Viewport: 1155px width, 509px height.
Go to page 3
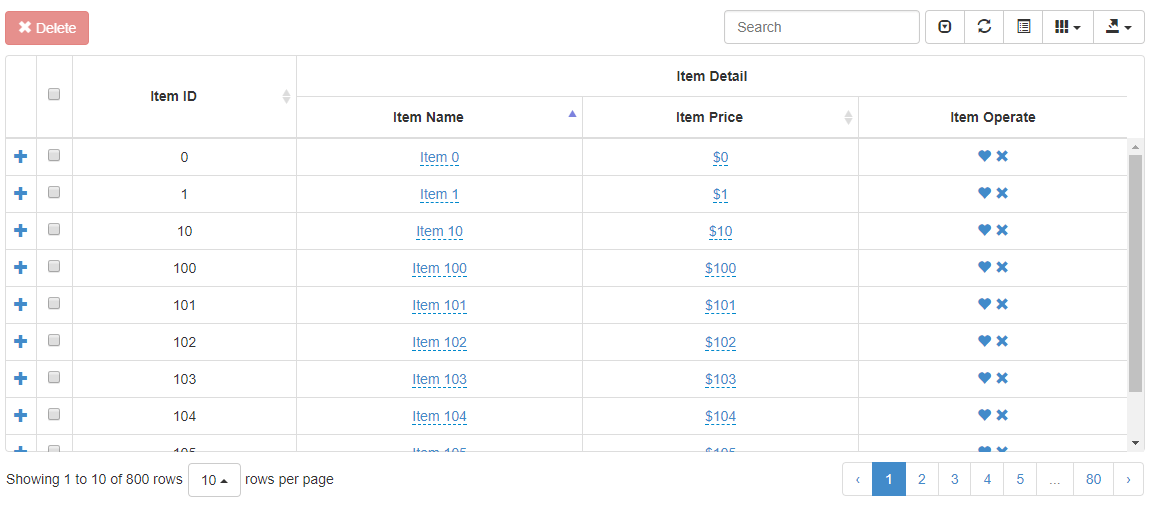(955, 480)
